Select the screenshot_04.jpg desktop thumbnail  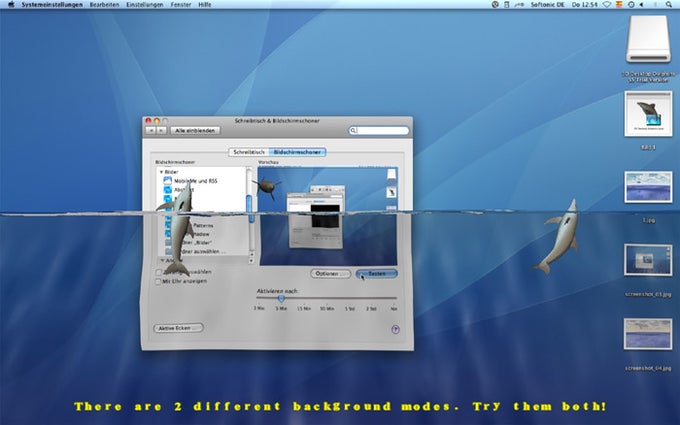point(648,333)
